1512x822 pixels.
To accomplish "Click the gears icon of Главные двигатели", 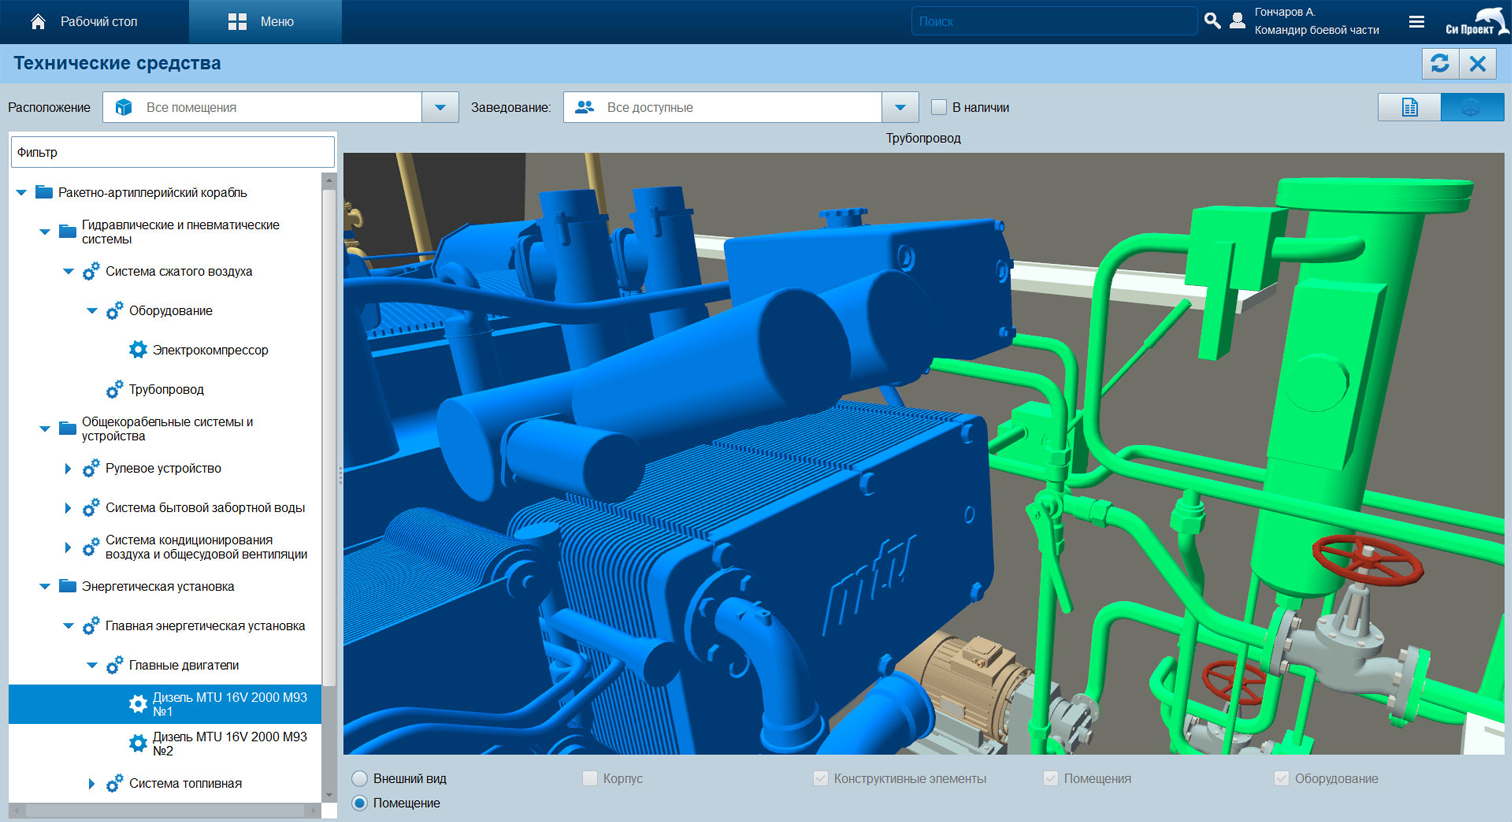I will tap(115, 665).
